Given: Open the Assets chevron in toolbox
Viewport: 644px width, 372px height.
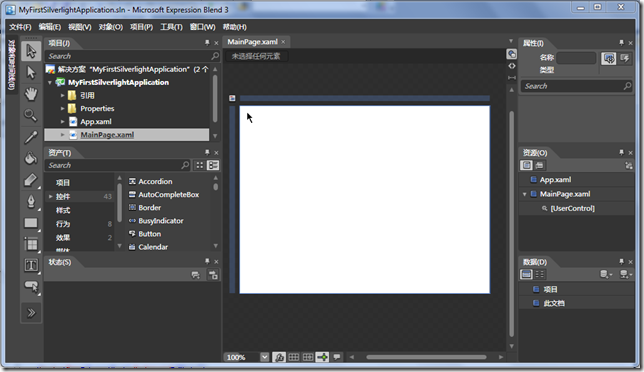Looking at the screenshot, I should [31, 313].
